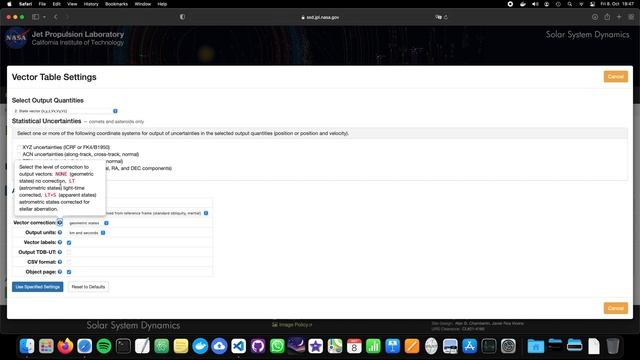Viewport: 640px width, 360px height.
Task: Open Calendar from the dock
Action: [354, 346]
